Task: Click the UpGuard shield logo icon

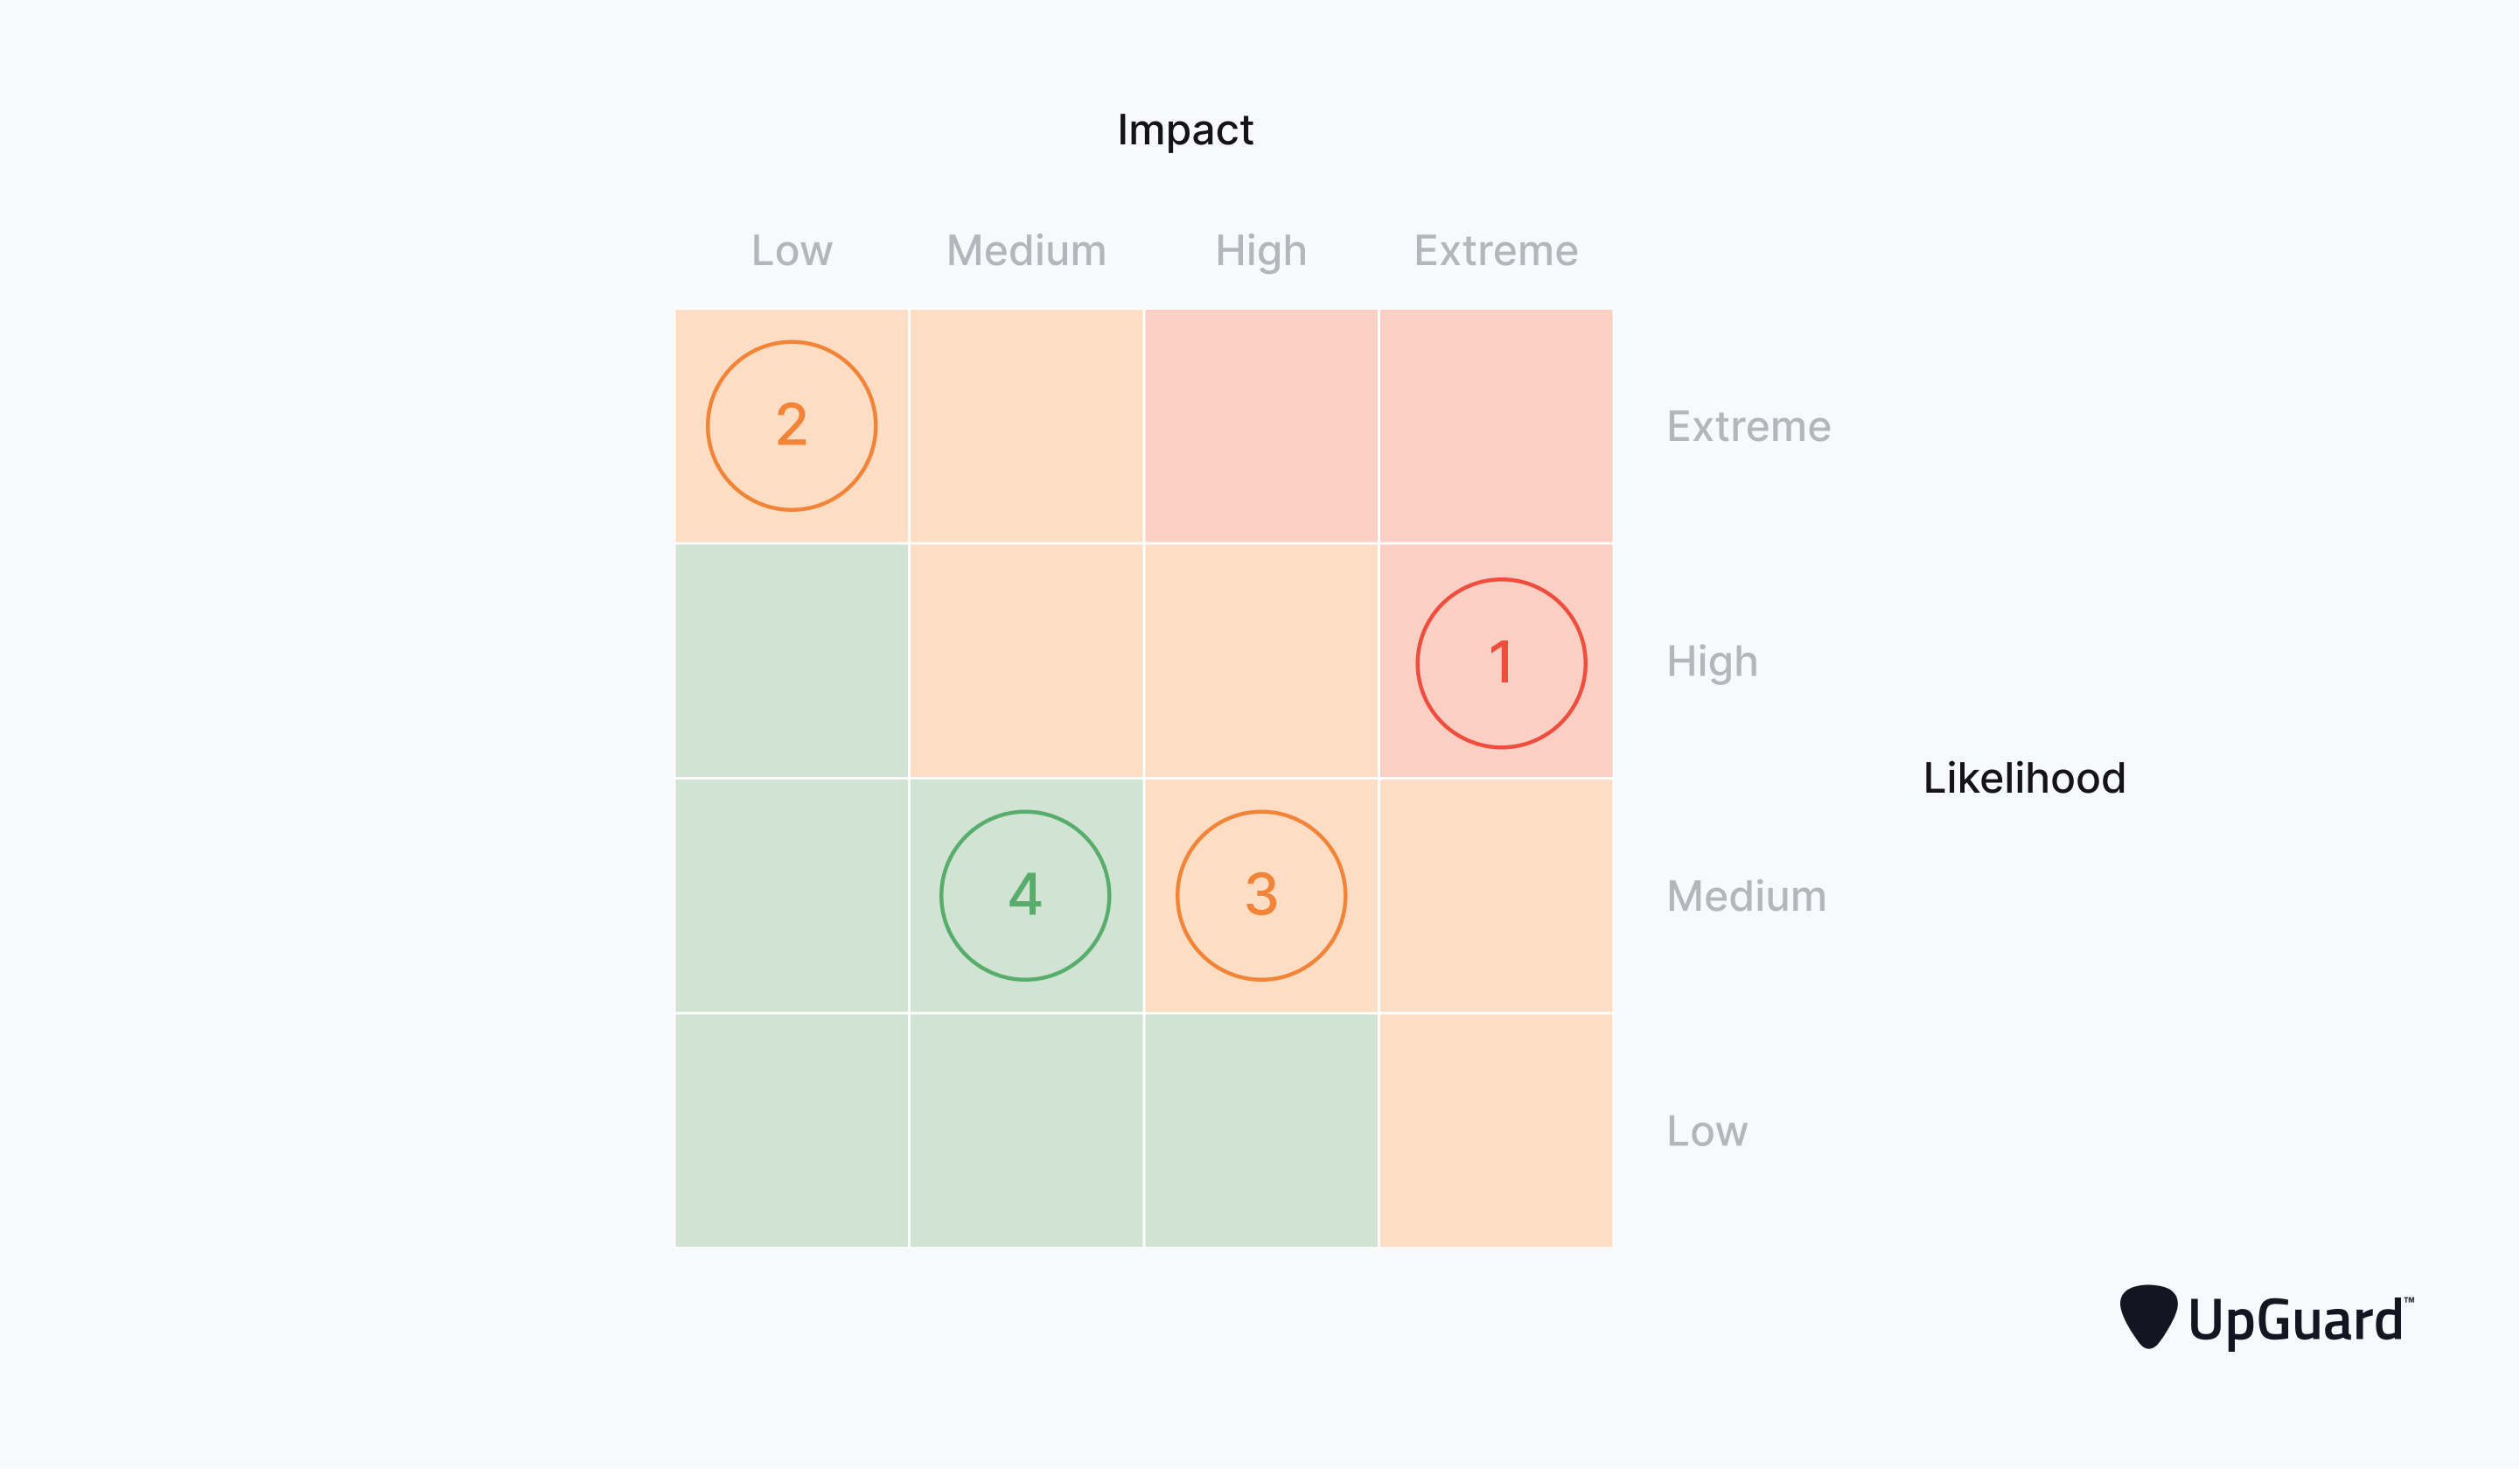Action: pyautogui.click(x=2148, y=1317)
